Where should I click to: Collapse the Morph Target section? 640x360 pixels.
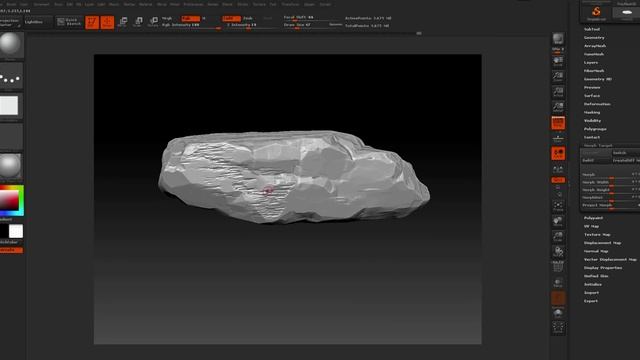pyautogui.click(x=598, y=145)
